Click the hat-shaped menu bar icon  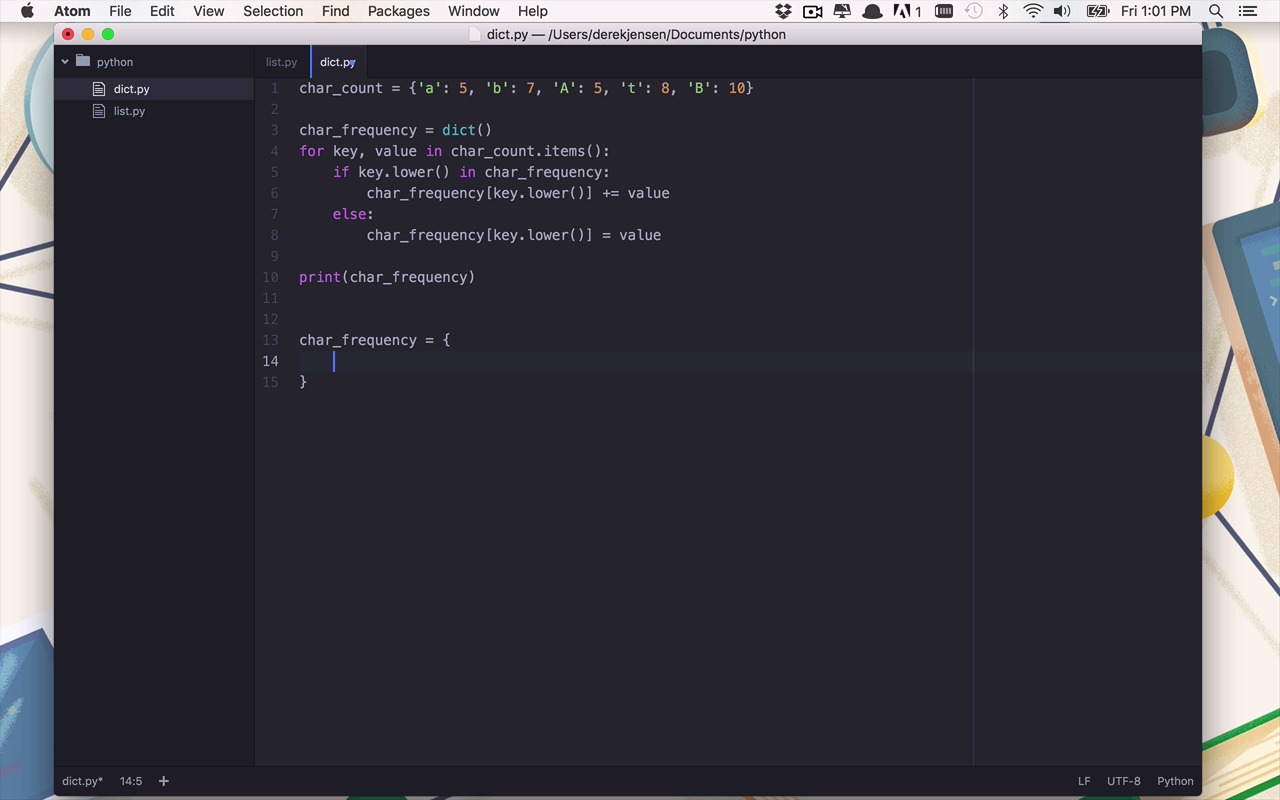coord(872,11)
